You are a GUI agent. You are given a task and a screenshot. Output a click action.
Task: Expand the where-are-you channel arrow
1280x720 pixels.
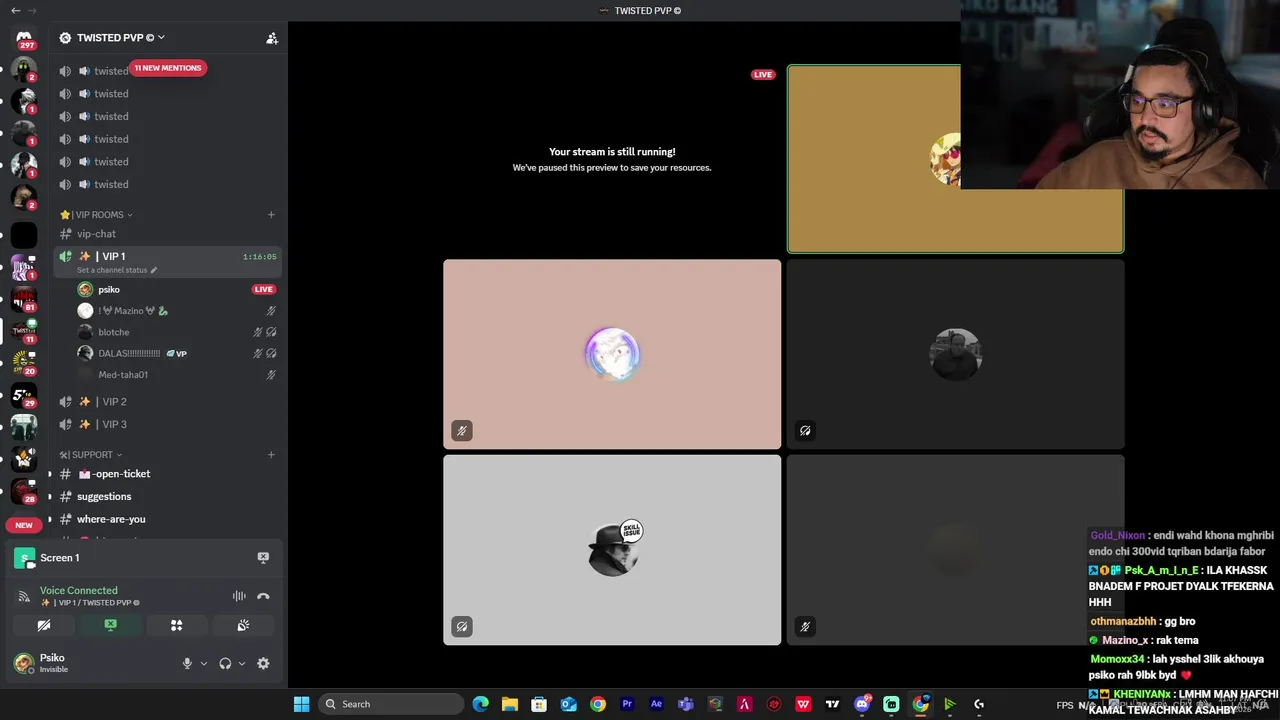click(50, 519)
